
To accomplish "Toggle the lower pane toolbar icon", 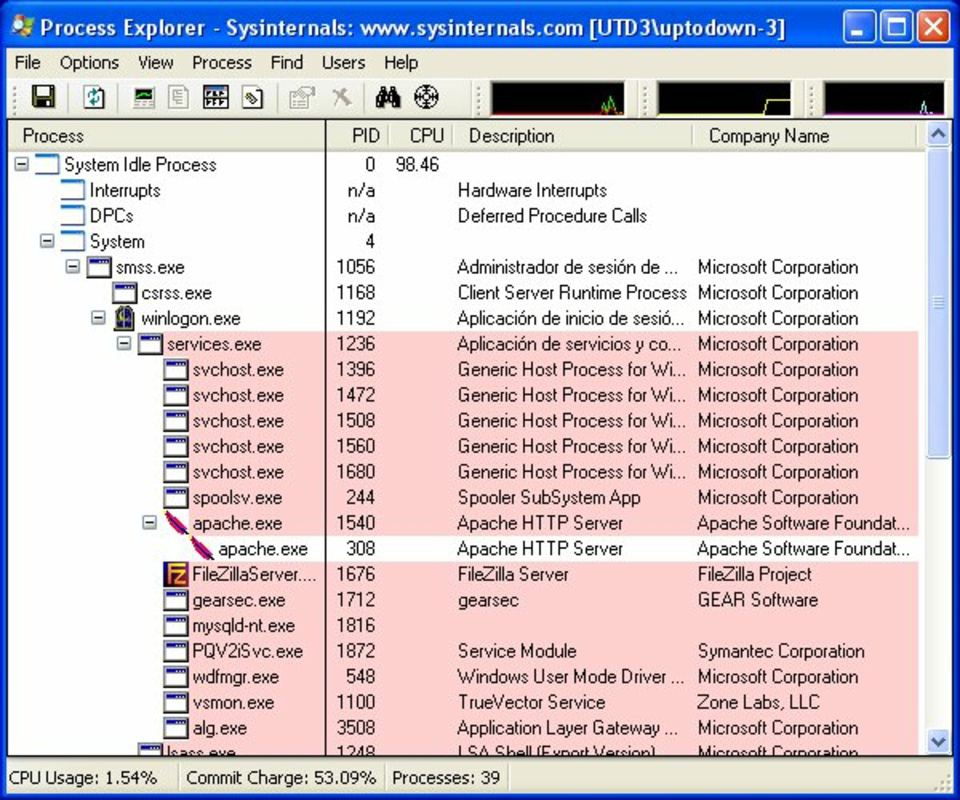I will coord(216,97).
